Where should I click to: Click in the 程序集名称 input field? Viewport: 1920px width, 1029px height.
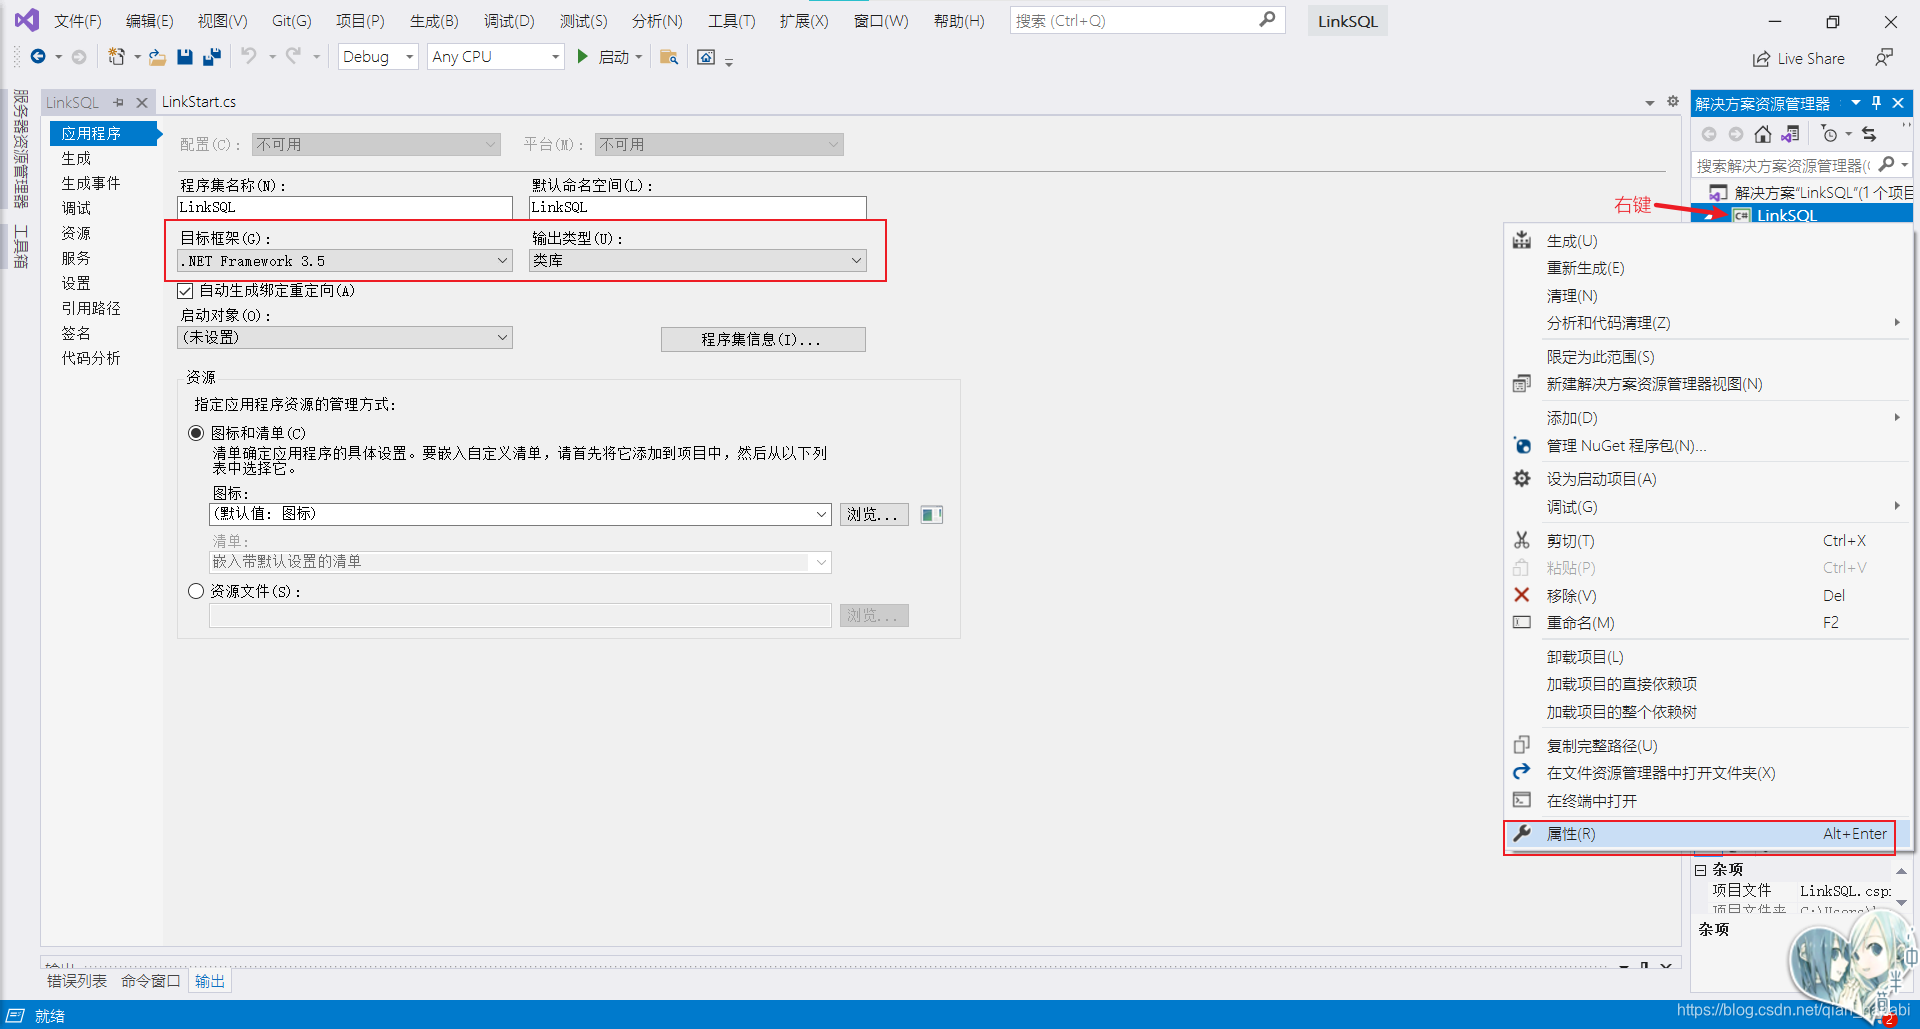point(345,207)
